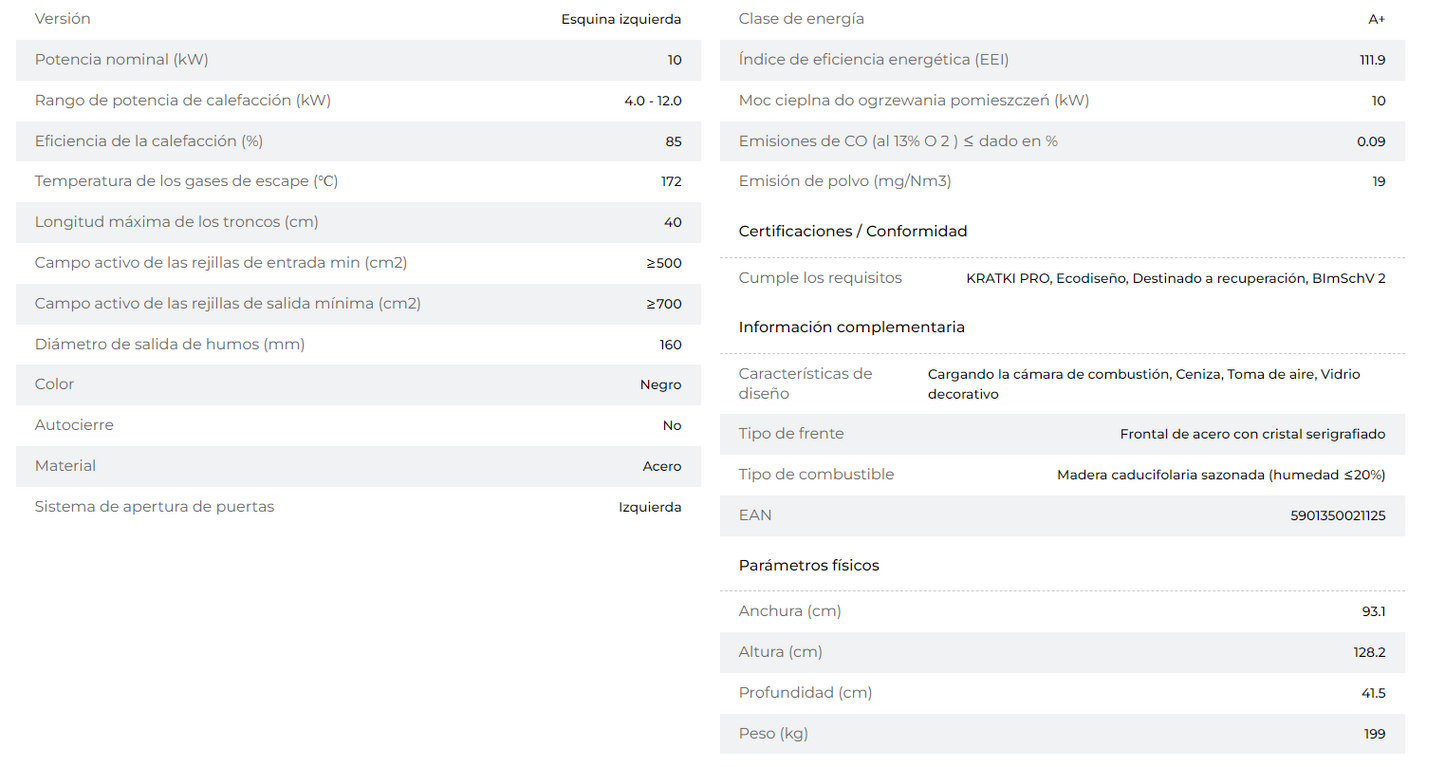1445x767 pixels.
Task: Click the Esquina izquierda version value
Action: click(x=621, y=19)
